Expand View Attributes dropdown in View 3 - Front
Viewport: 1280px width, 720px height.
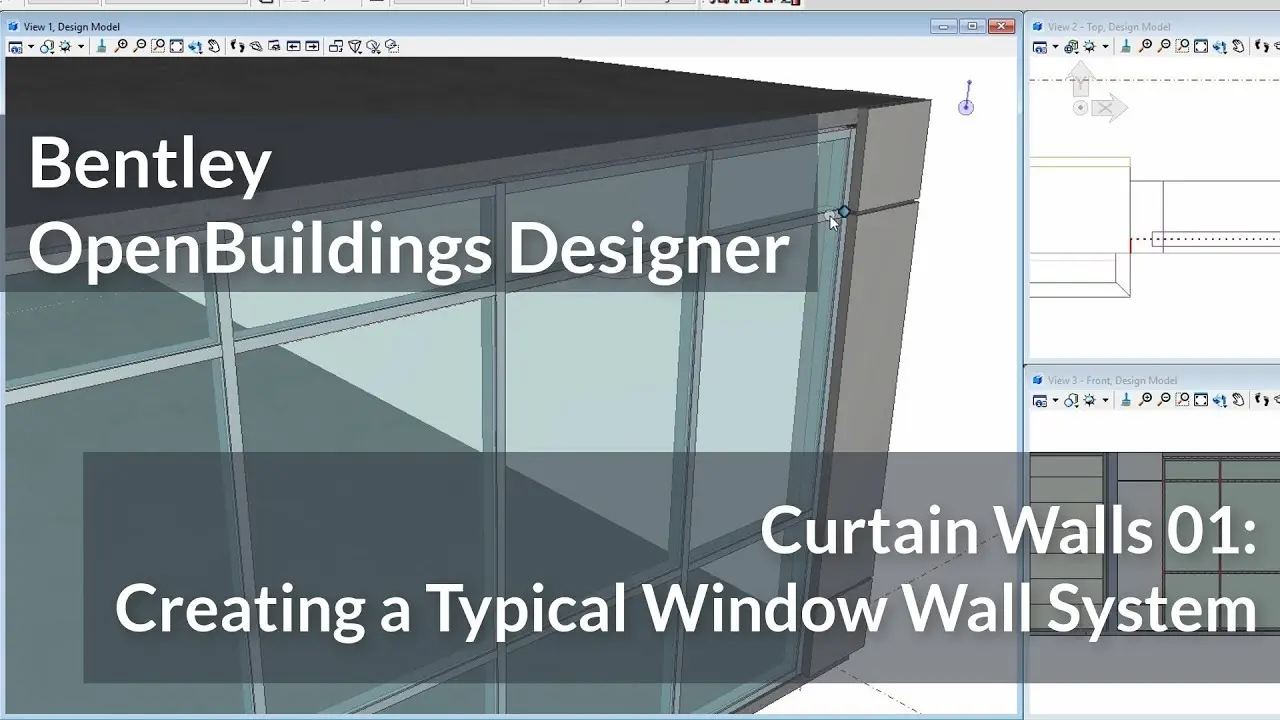(1055, 401)
